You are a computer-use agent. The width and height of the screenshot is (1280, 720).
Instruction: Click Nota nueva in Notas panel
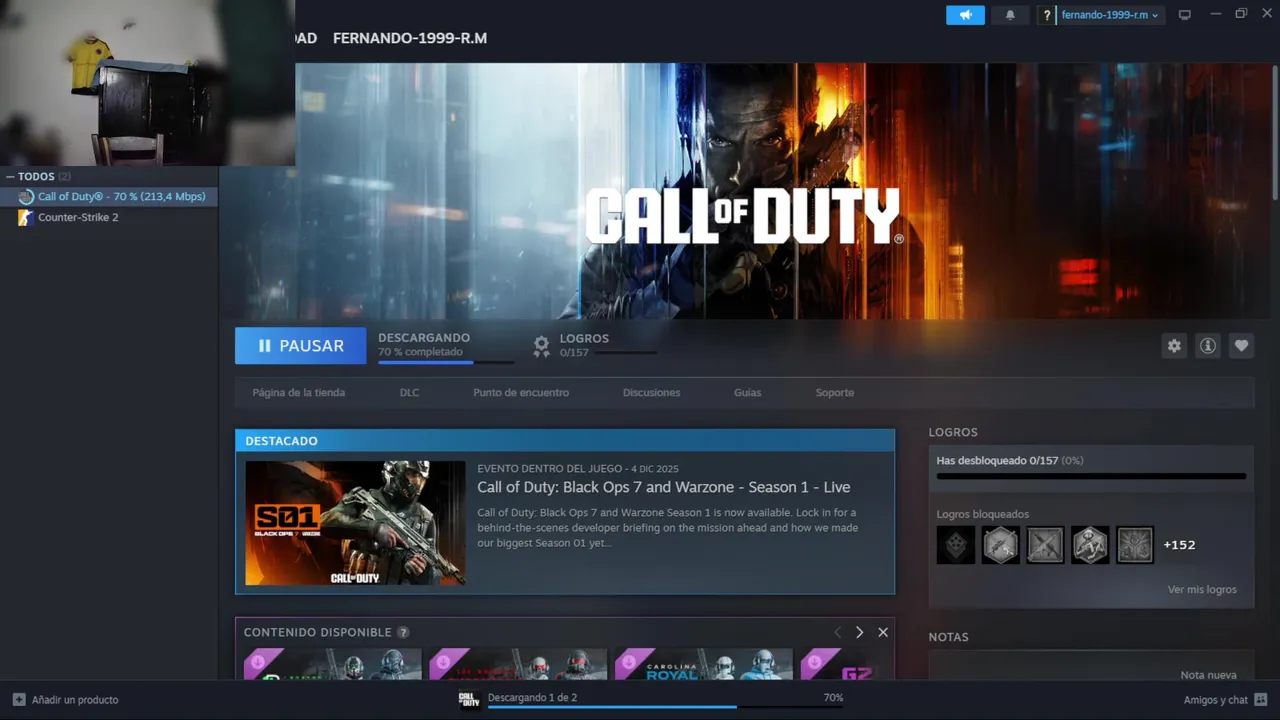pos(1208,675)
